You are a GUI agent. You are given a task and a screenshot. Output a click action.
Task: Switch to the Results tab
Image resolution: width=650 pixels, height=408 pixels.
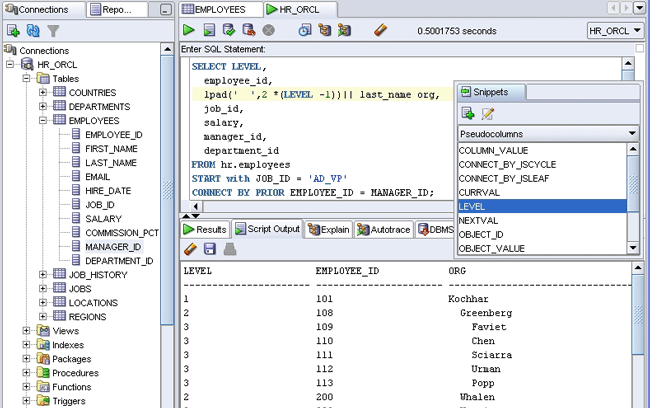pyautogui.click(x=204, y=229)
